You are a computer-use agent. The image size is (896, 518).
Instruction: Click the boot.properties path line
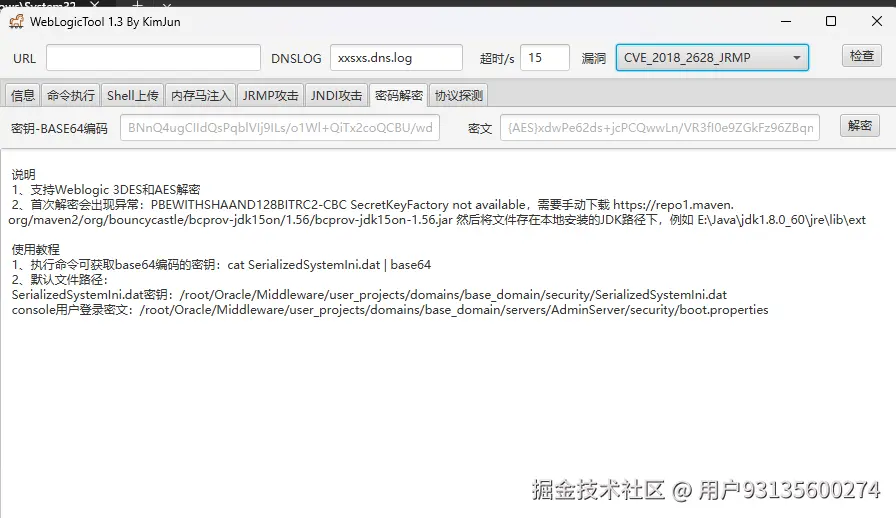pyautogui.click(x=390, y=310)
